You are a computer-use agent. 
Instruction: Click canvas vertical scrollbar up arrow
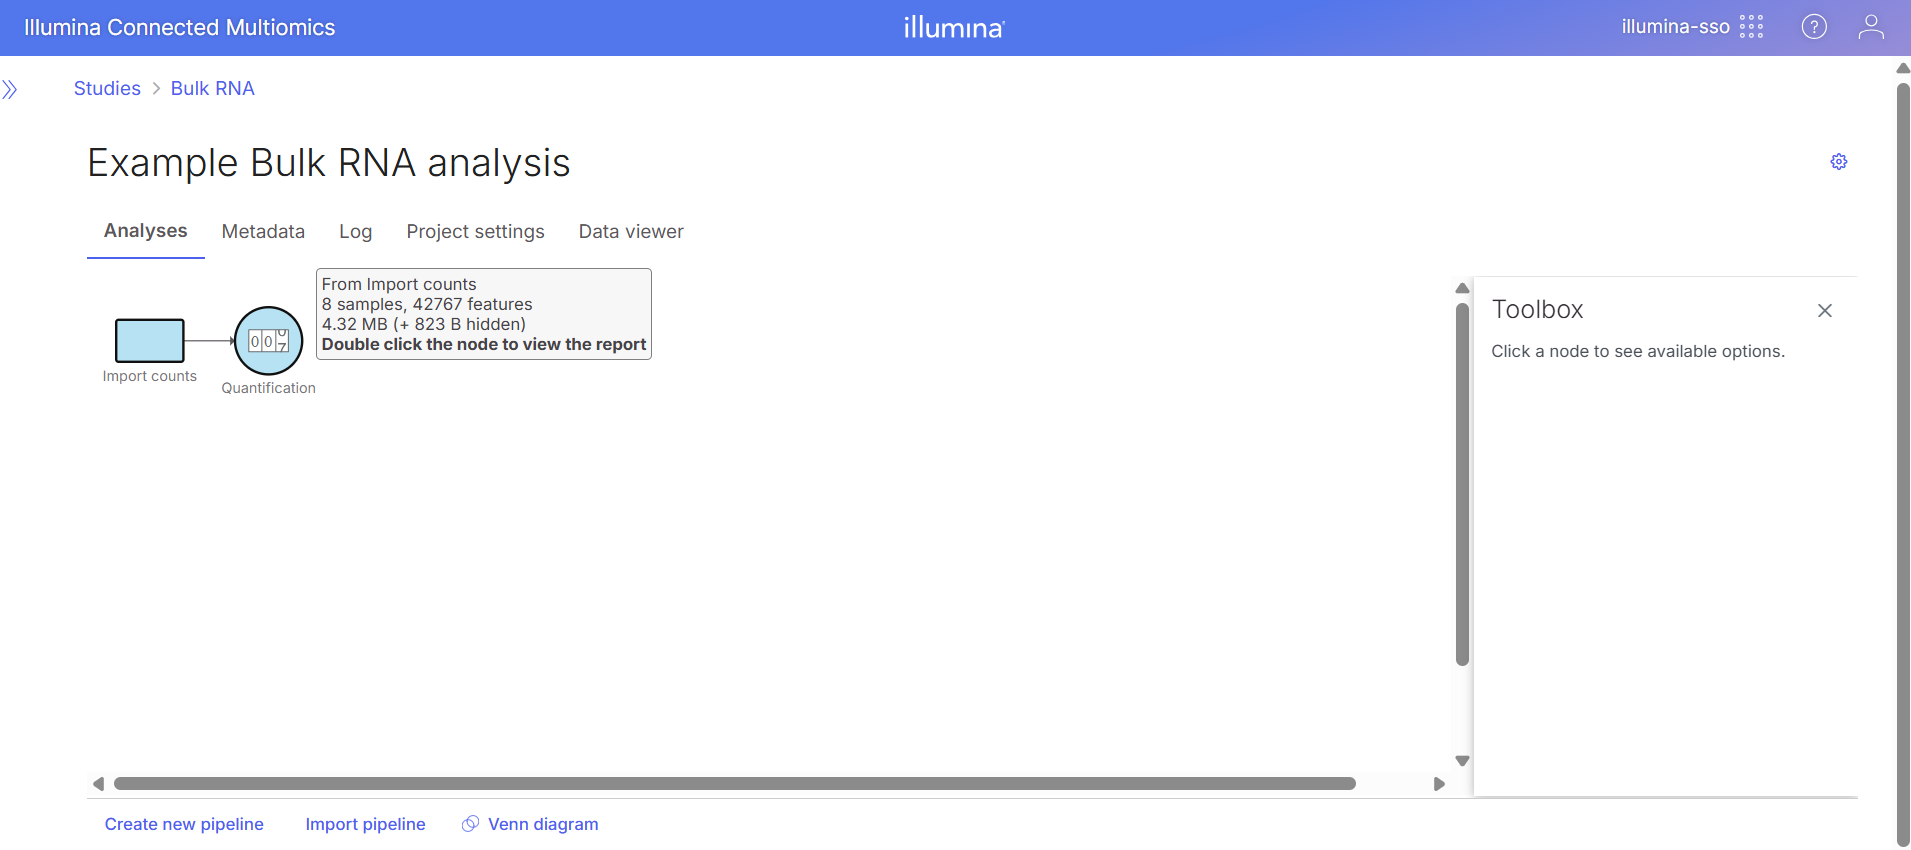click(x=1462, y=288)
